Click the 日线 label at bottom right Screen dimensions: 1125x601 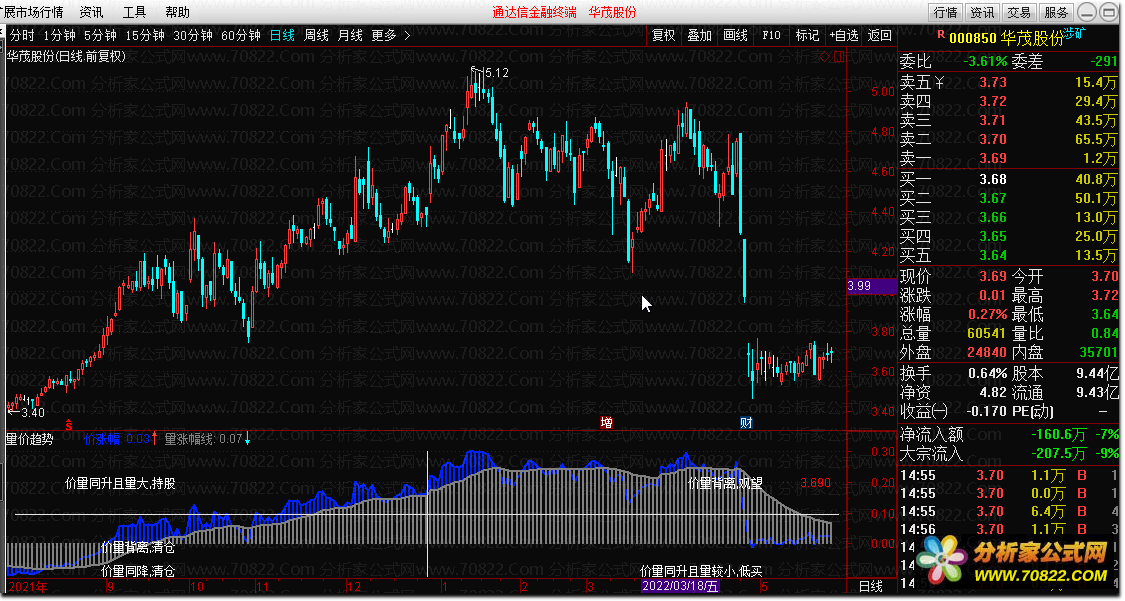871,586
